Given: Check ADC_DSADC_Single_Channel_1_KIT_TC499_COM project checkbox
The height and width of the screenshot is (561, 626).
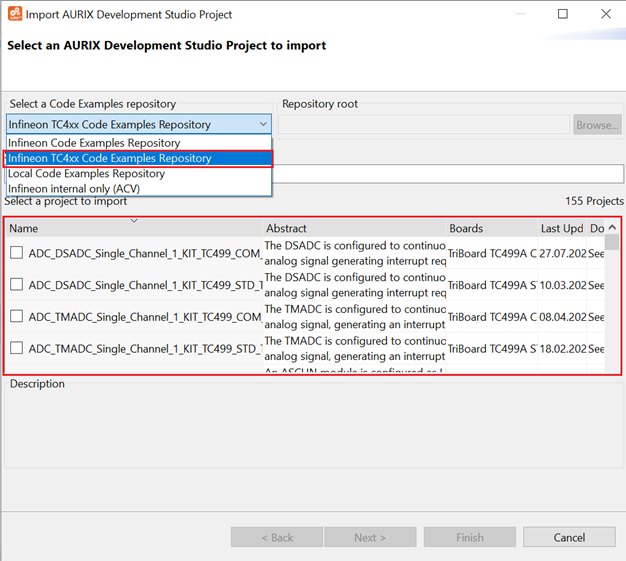Looking at the screenshot, I should [16, 253].
